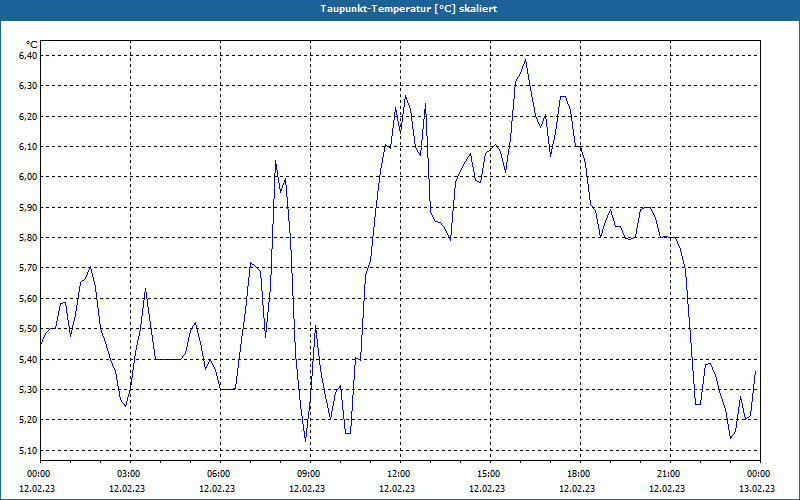Click the chart title Taupunkt-Temperatur [°C] skaliert
Viewport: 800px width, 500px height.
click(409, 9)
